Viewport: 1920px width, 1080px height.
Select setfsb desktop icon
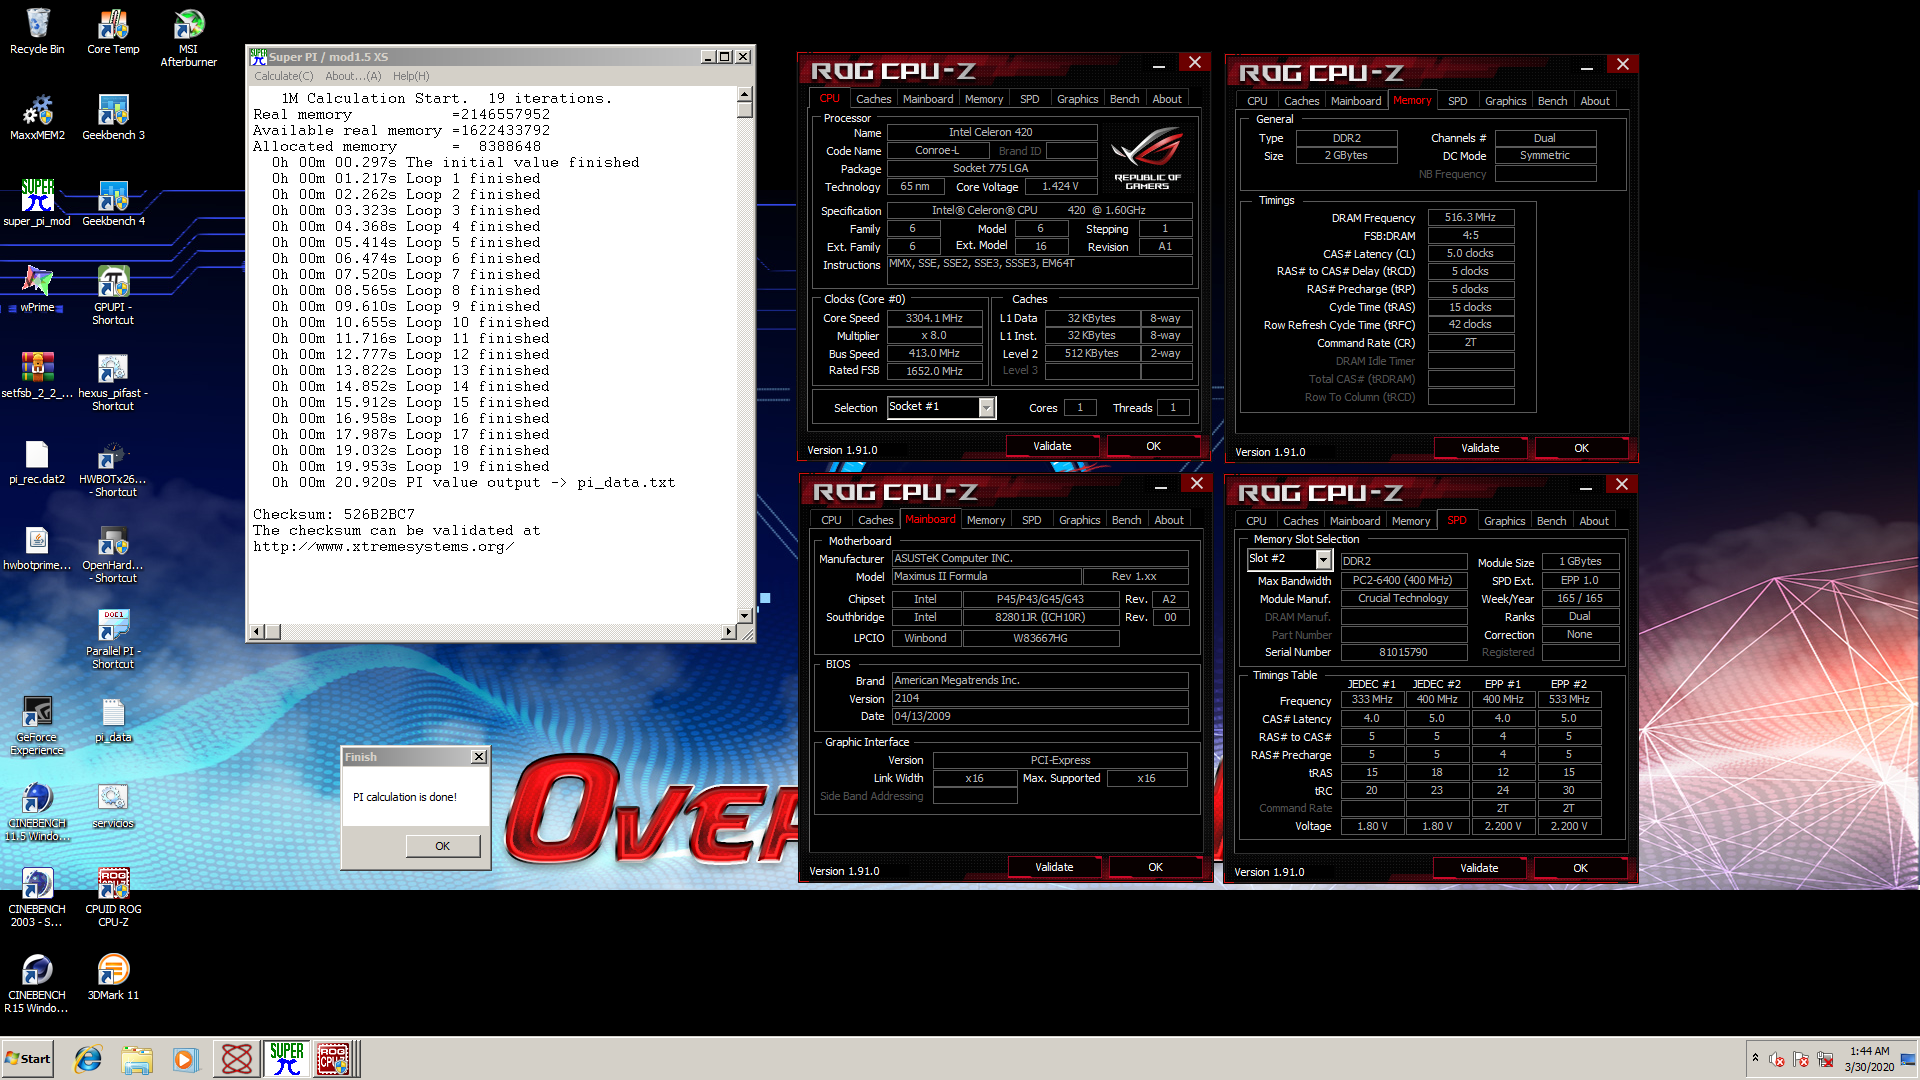(x=37, y=375)
